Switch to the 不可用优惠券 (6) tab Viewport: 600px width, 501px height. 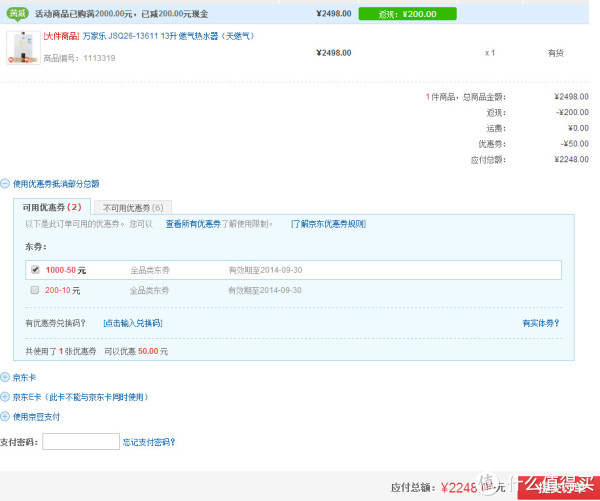click(133, 208)
